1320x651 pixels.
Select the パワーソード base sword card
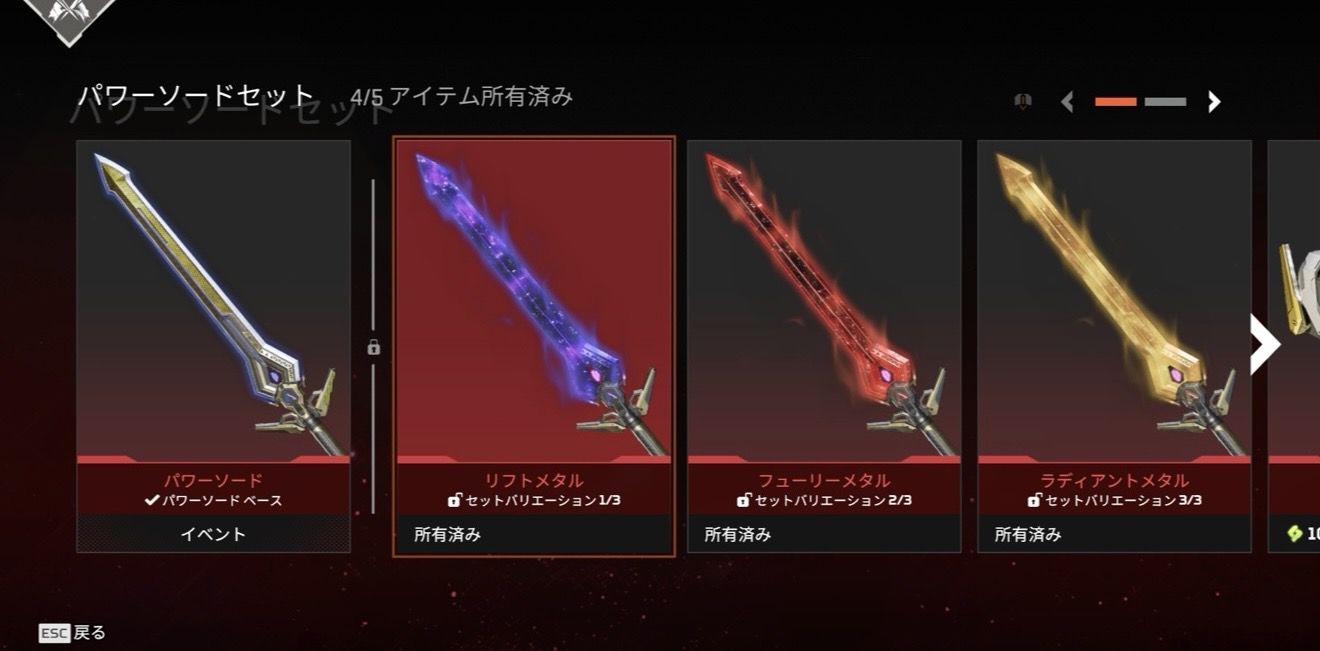click(214, 346)
